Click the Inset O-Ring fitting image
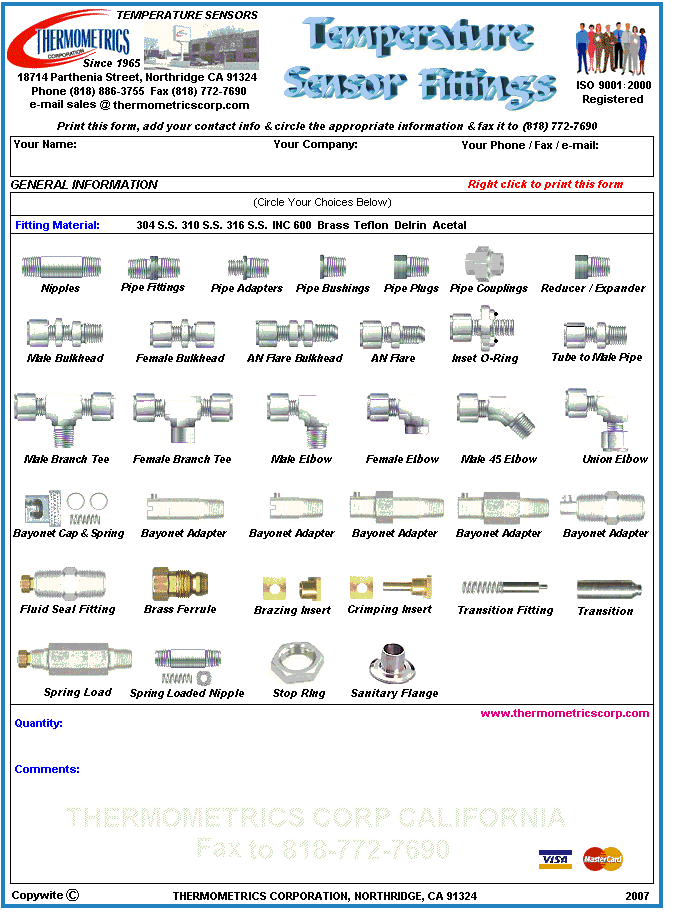This screenshot has height=916, width=682. 484,328
